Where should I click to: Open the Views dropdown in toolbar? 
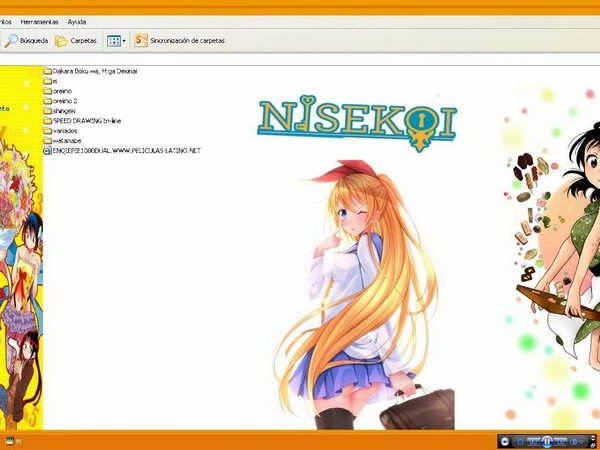(x=116, y=41)
